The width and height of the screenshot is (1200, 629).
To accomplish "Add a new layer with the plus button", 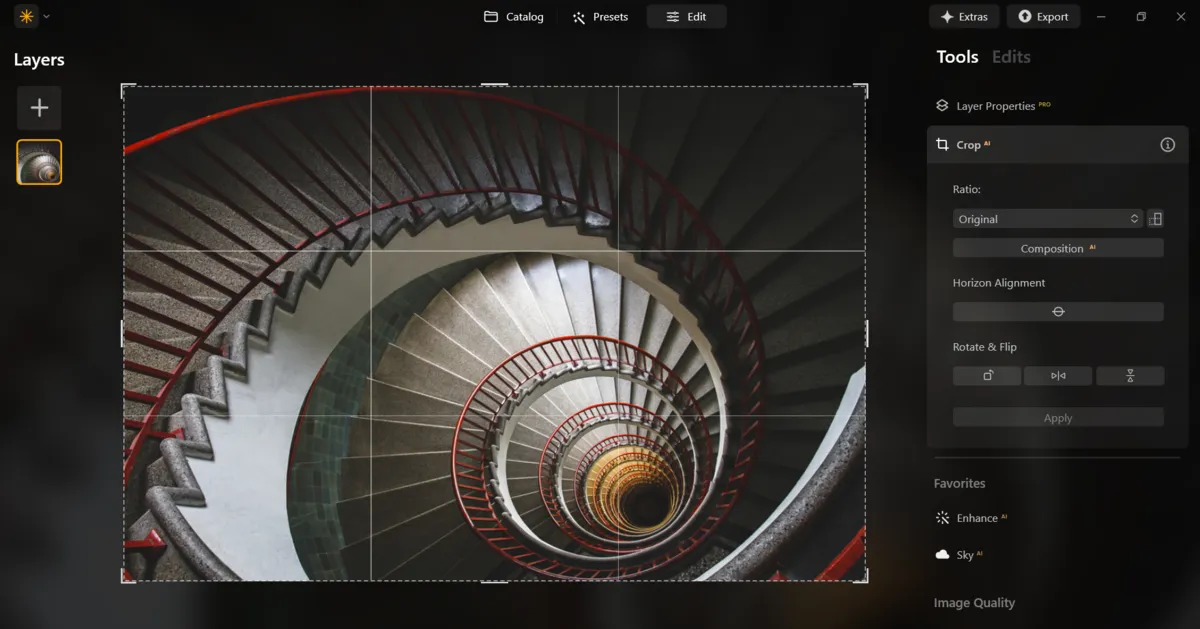I will [39, 107].
